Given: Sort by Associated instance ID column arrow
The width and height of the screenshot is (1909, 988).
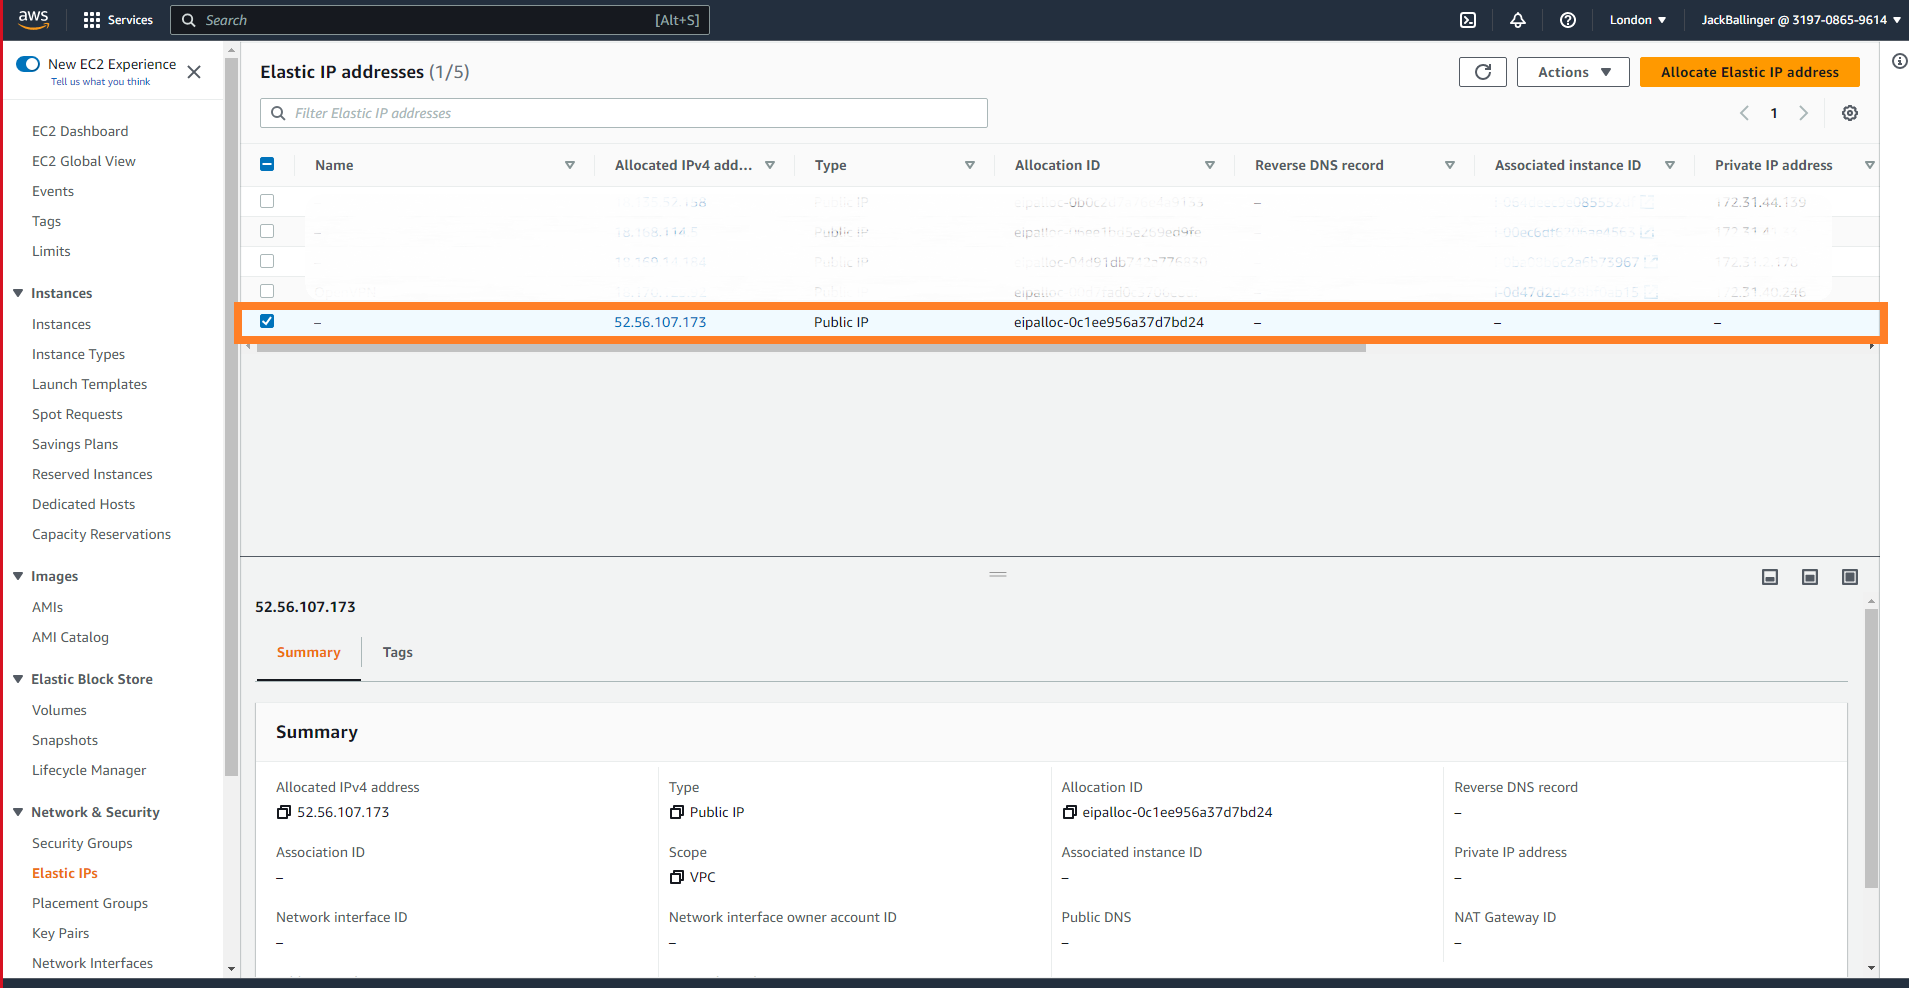Looking at the screenshot, I should (1670, 165).
